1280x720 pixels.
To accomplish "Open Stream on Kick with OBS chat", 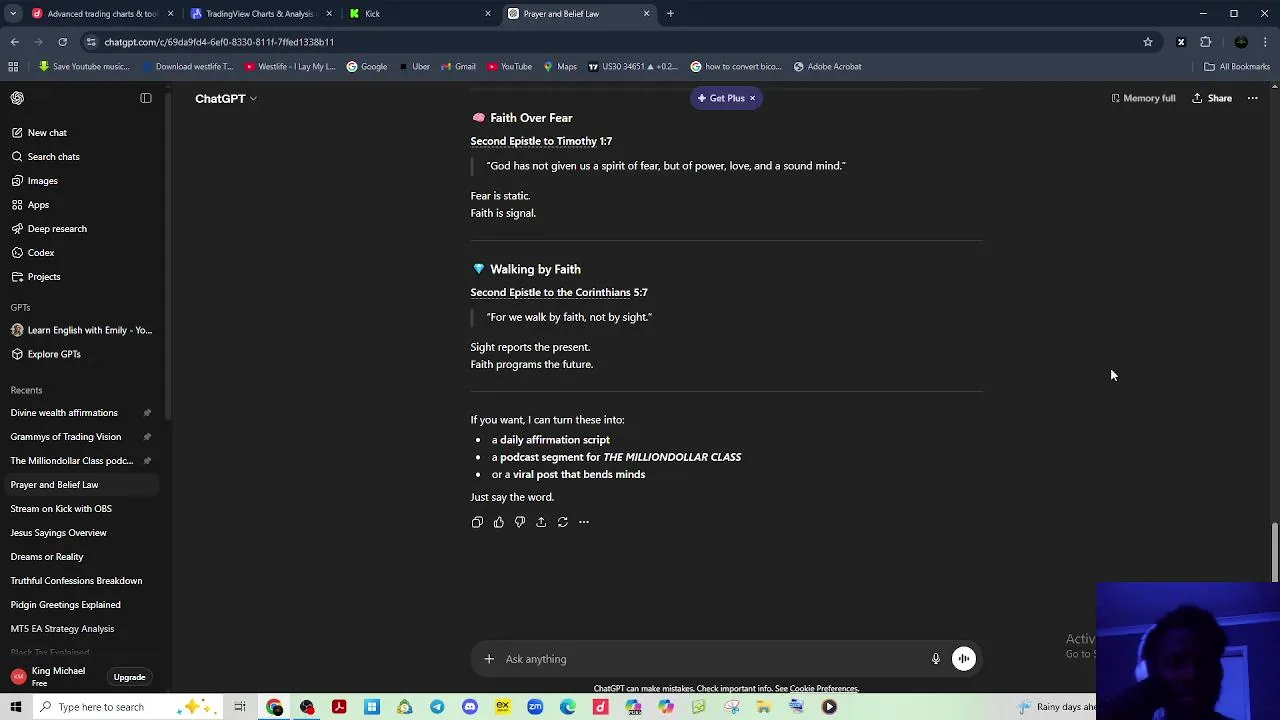I will [x=80, y=509].
